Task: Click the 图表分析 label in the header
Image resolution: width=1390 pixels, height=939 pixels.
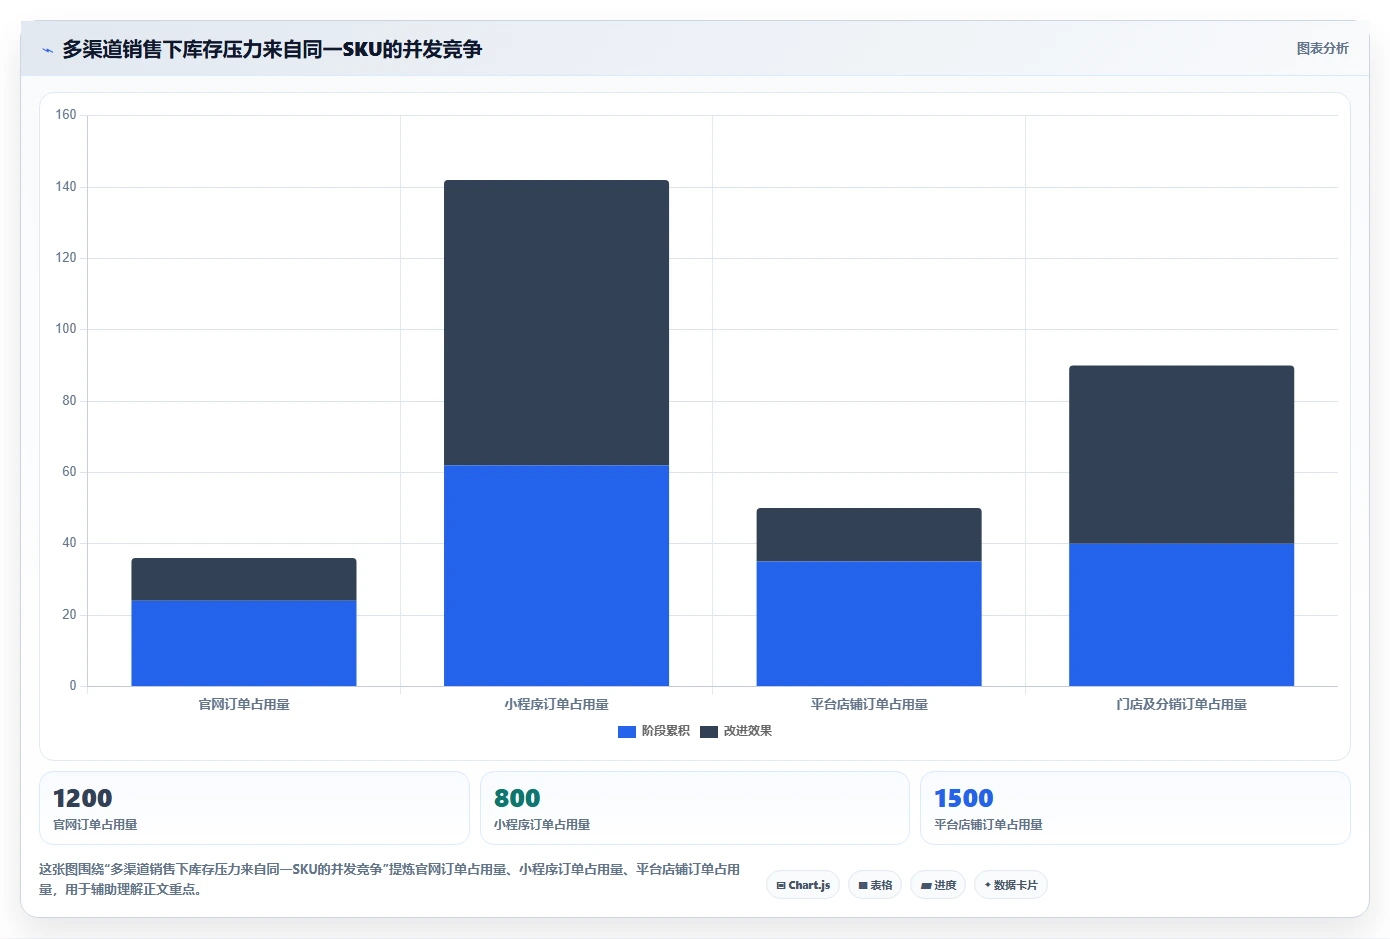Action: point(1322,48)
